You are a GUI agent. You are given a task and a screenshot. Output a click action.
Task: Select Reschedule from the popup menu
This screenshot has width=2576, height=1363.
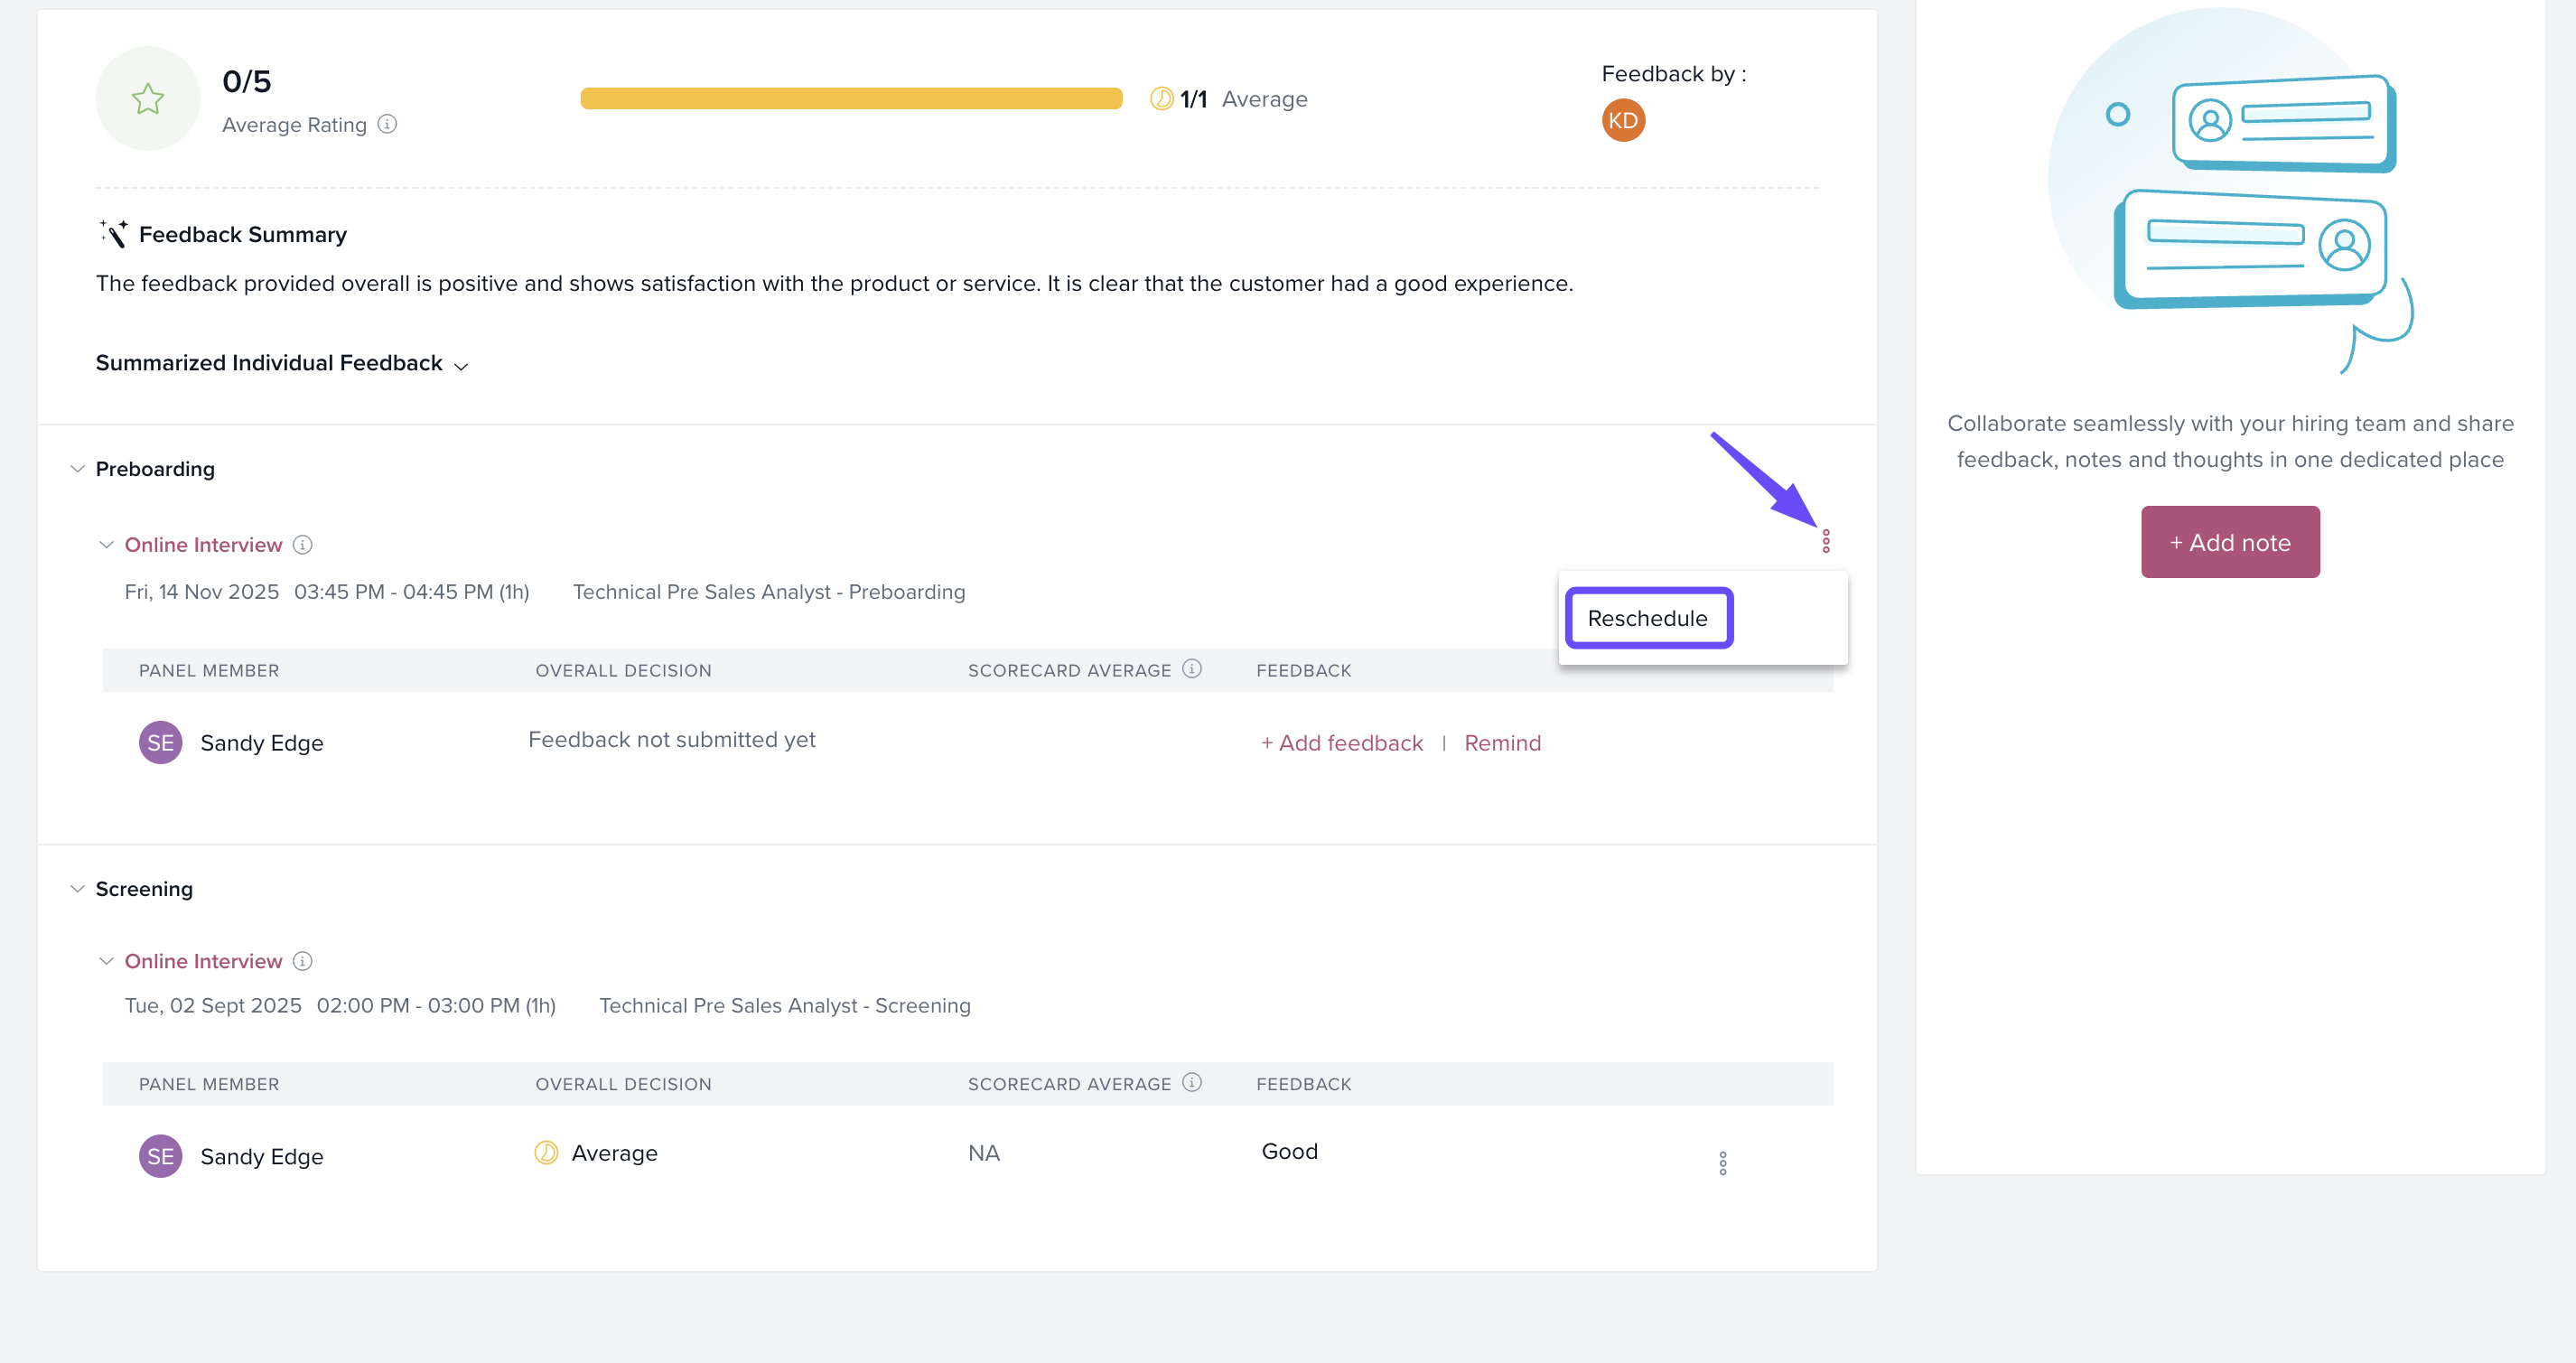pyautogui.click(x=1647, y=618)
